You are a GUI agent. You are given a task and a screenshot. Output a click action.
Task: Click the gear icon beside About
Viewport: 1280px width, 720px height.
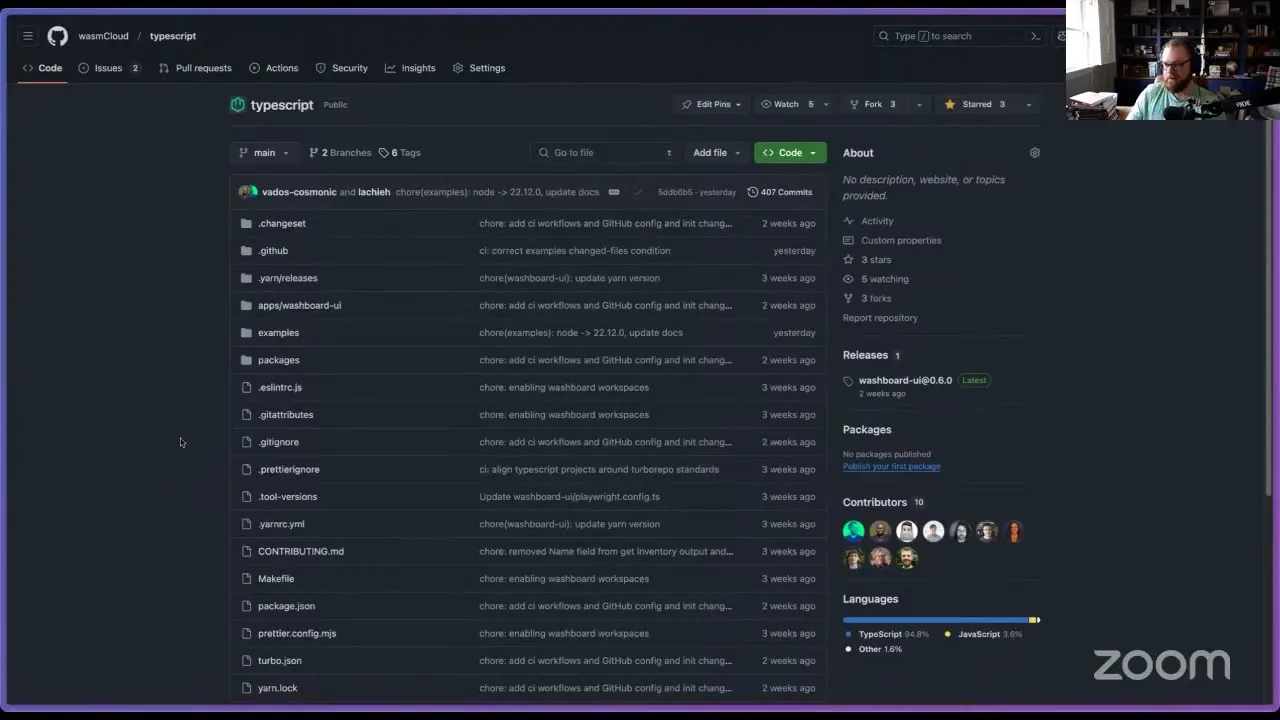pos(1035,153)
